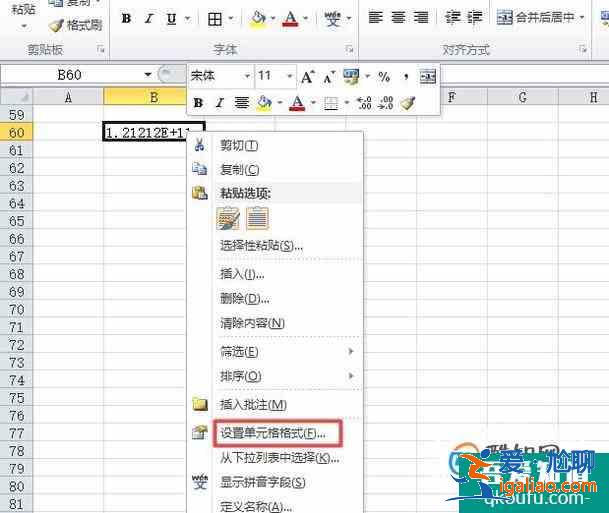Click the select-all corner of the sheet
609x513 pixels.
coord(16,97)
